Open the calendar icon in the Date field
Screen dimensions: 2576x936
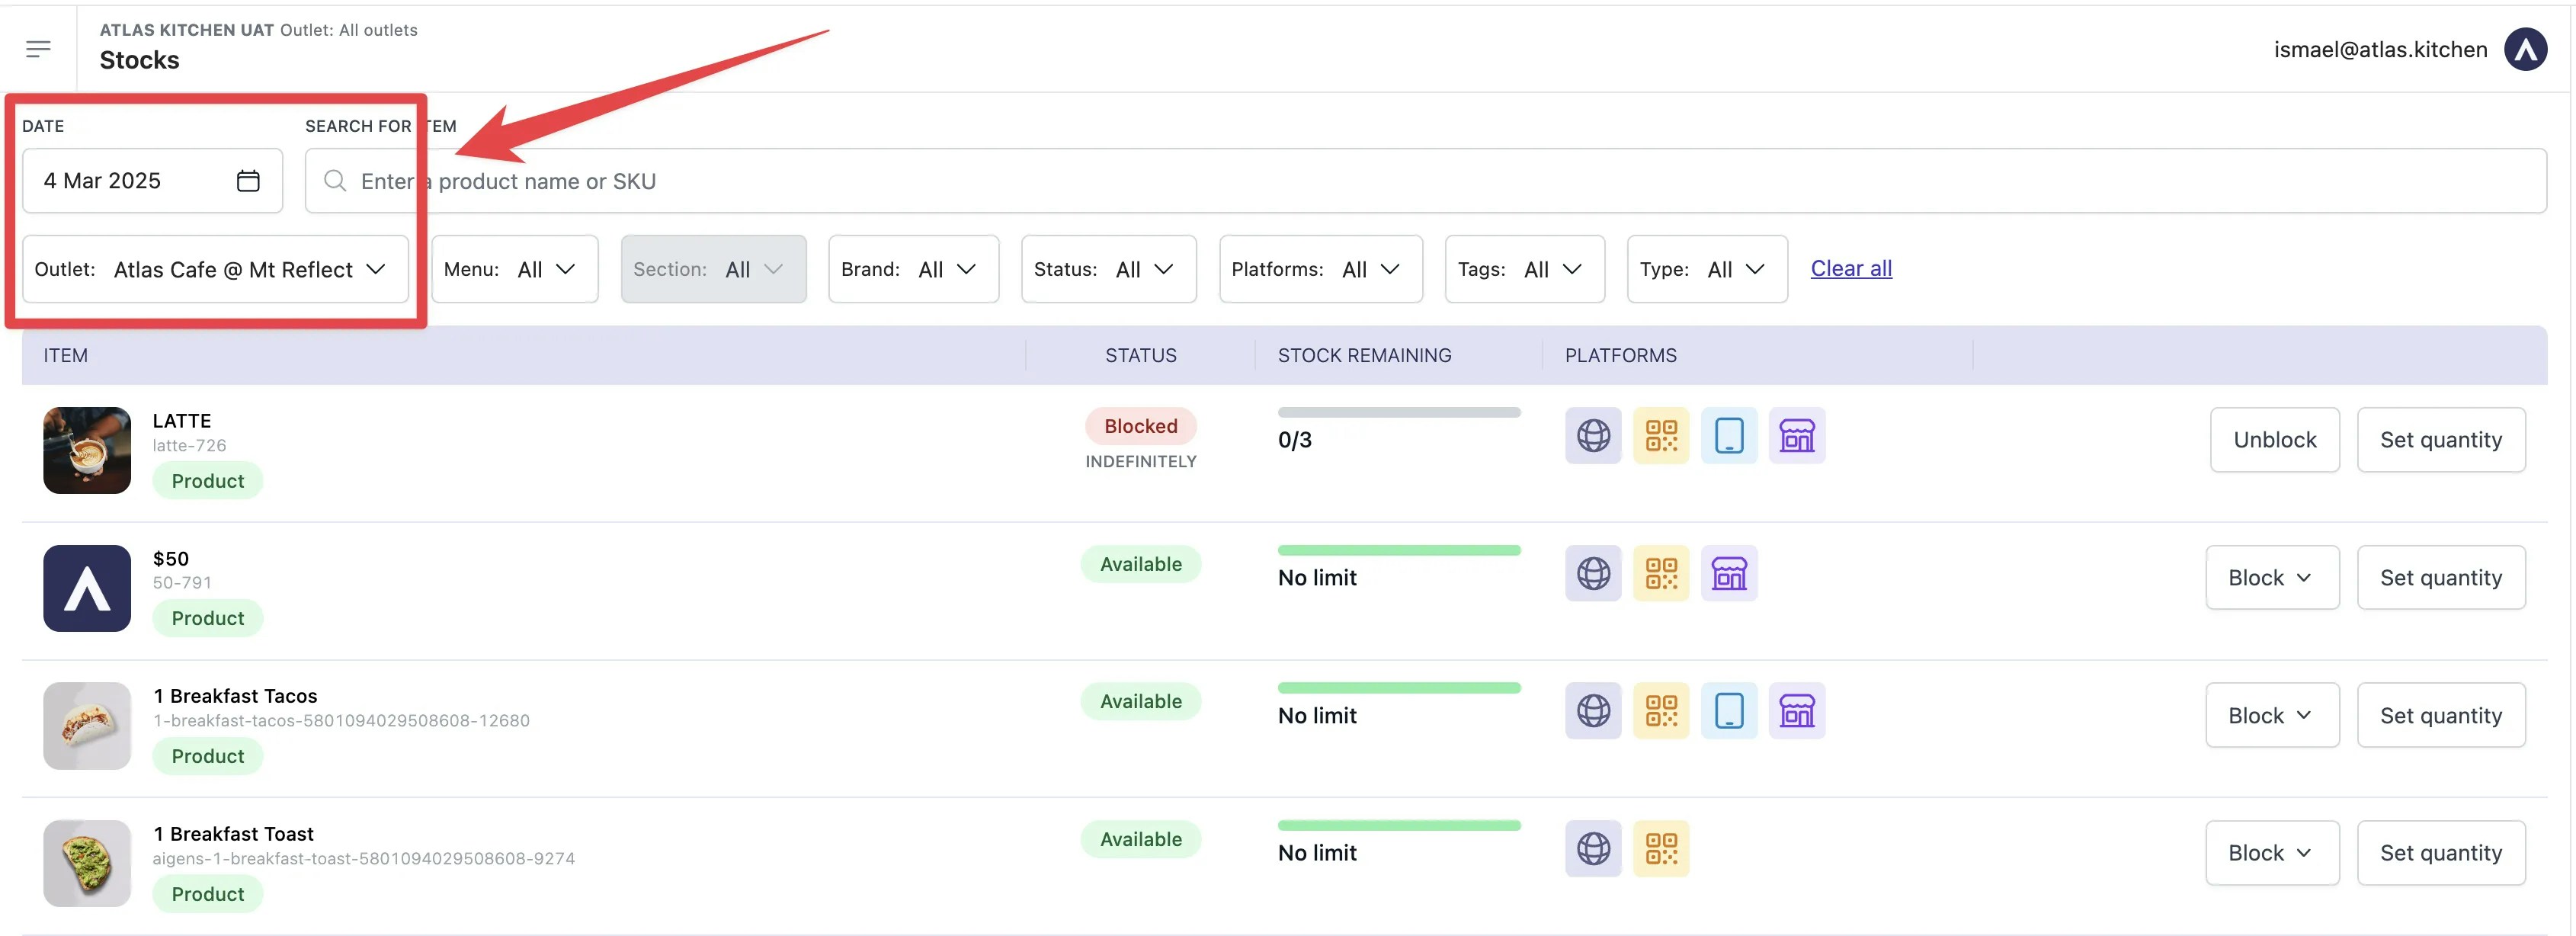(247, 180)
